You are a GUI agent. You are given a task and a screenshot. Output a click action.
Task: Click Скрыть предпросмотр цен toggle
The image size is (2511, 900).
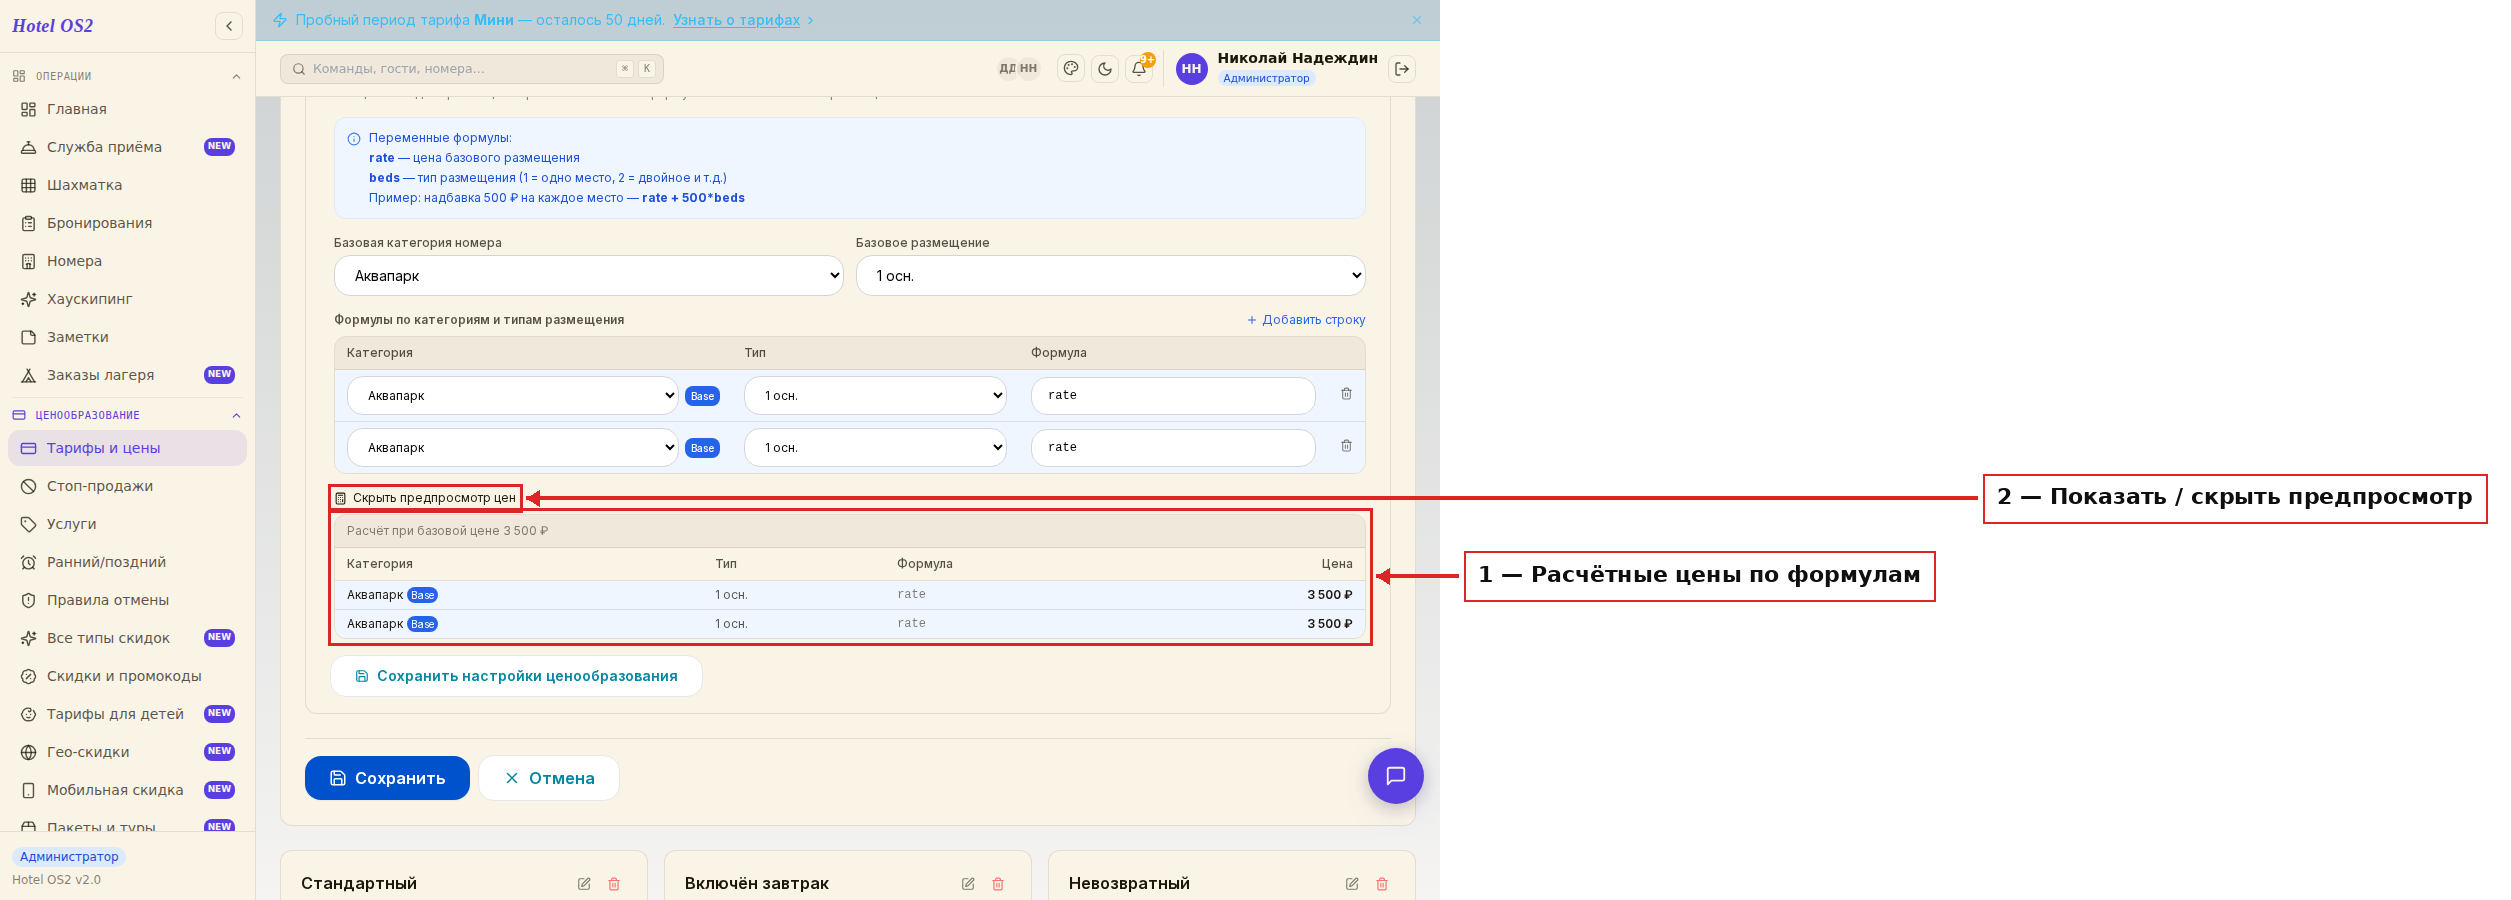(x=425, y=498)
